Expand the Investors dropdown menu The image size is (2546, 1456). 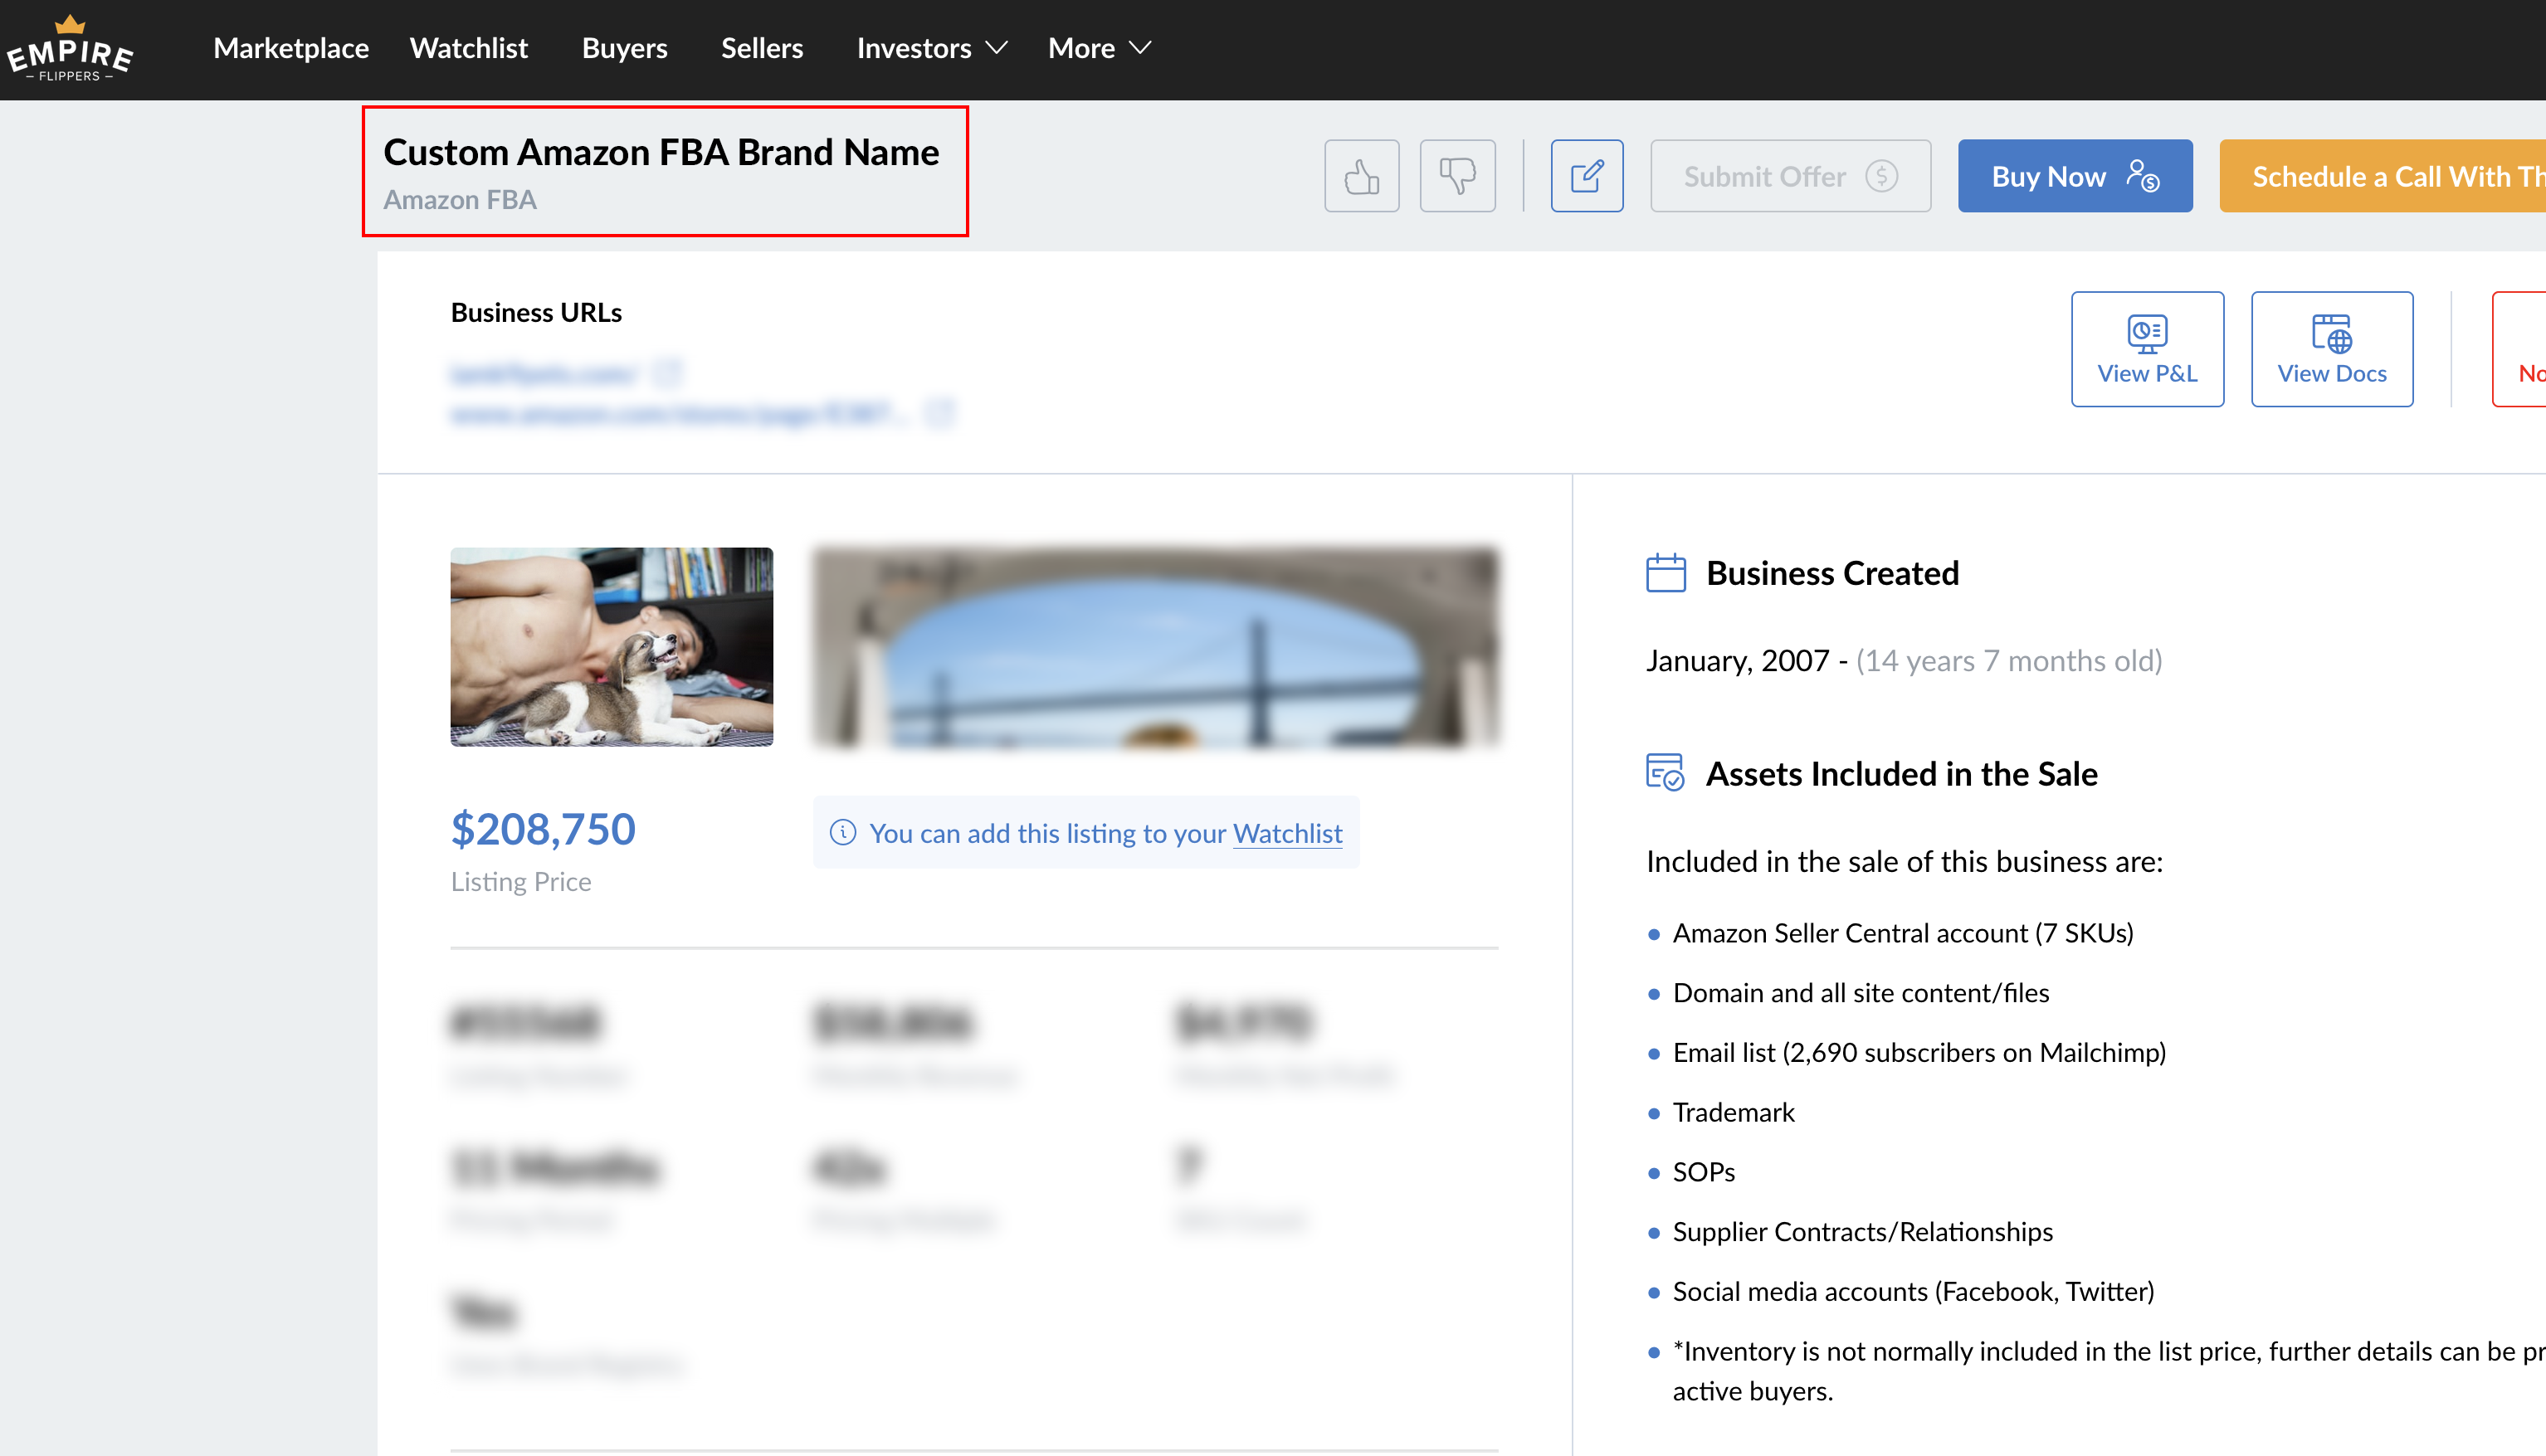(931, 48)
